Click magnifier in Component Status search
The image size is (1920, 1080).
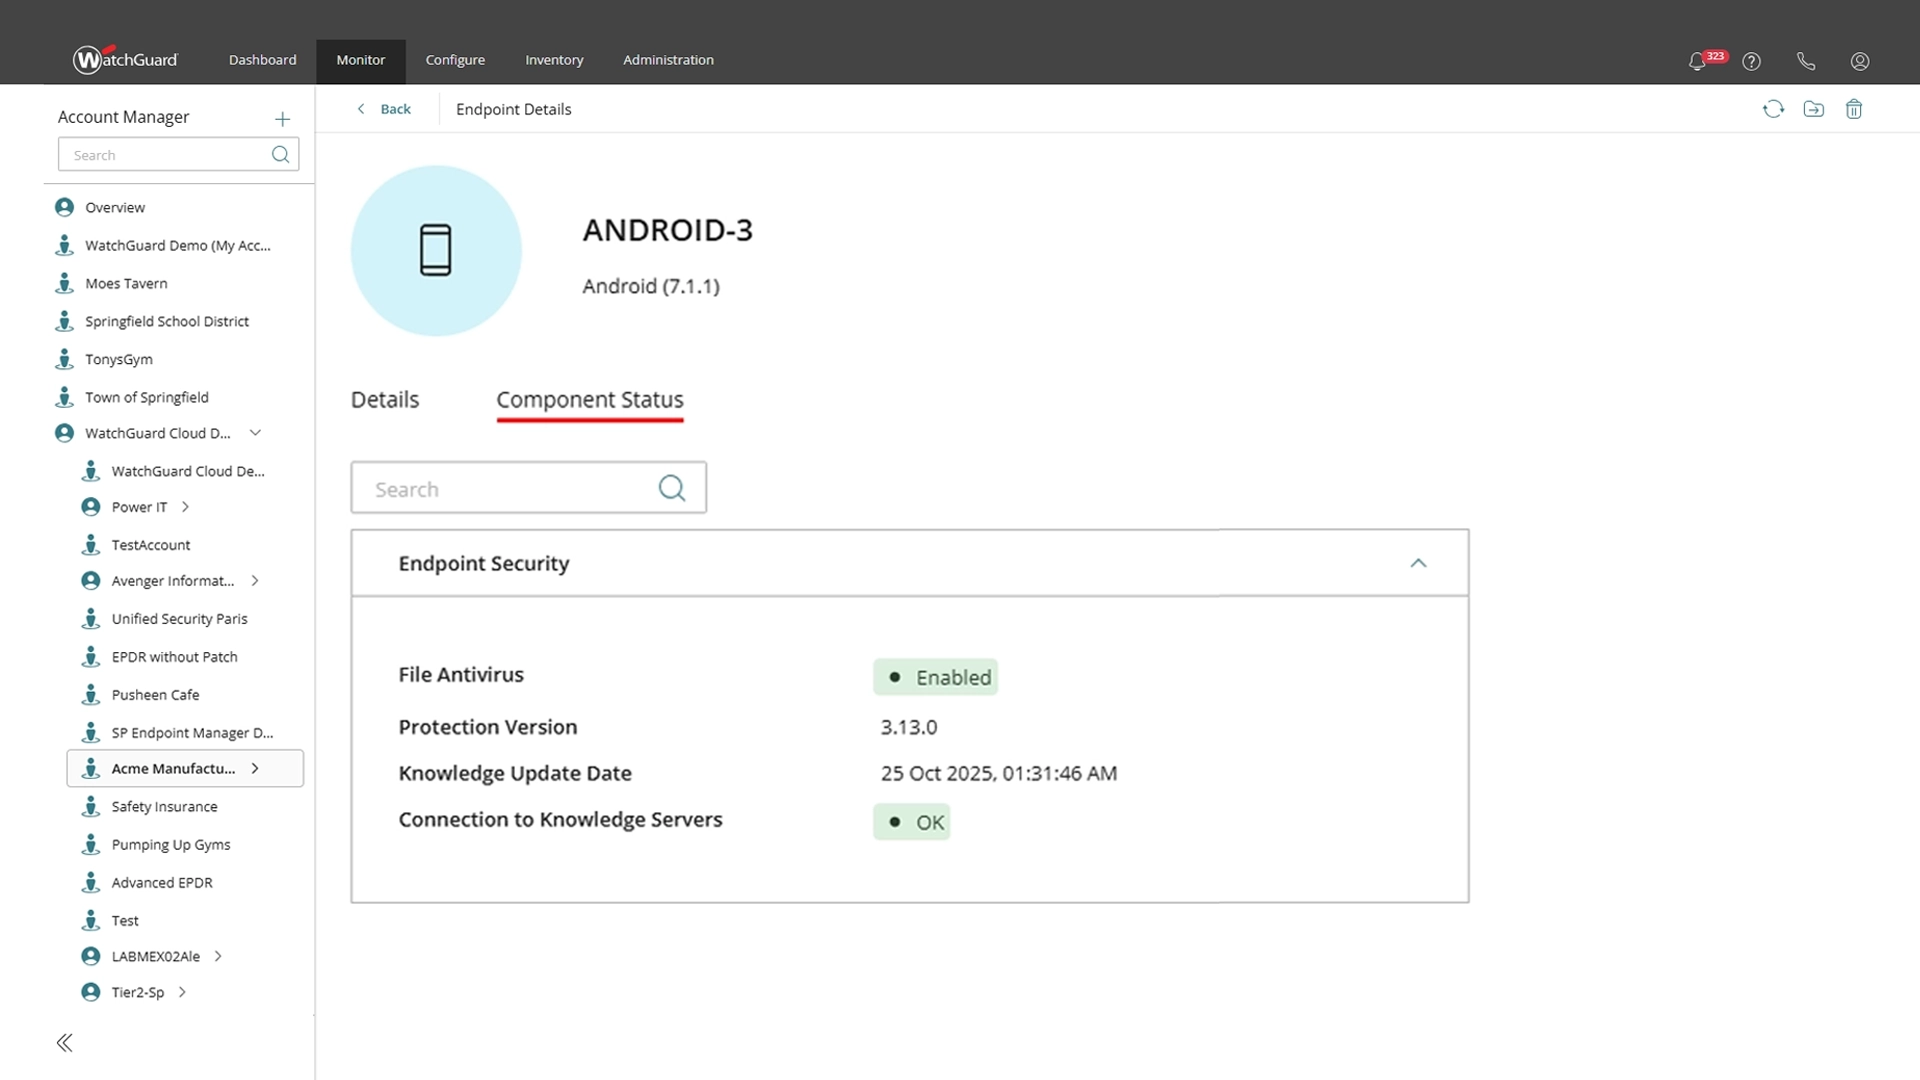(x=672, y=488)
